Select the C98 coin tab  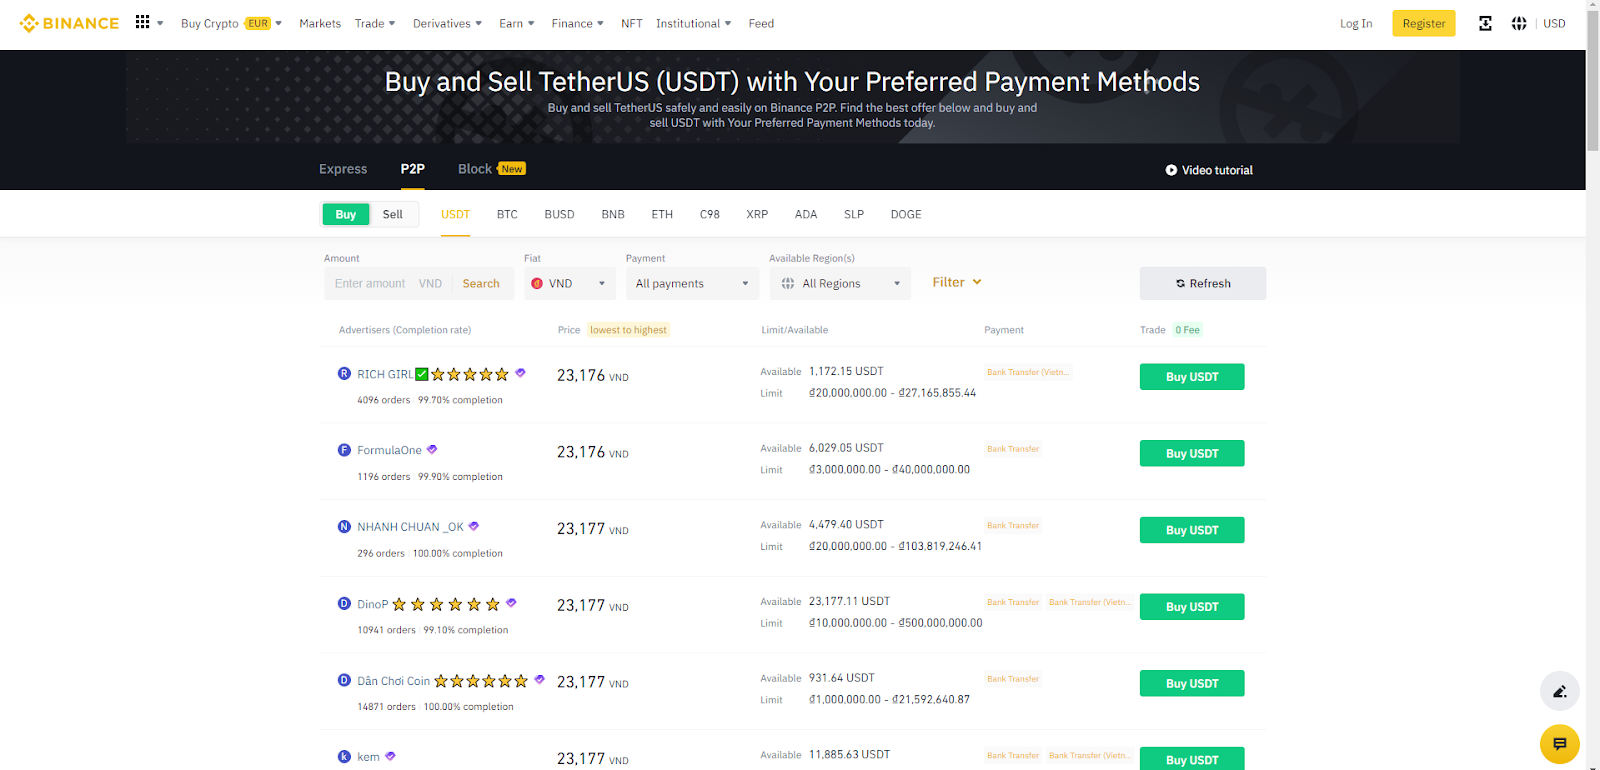tap(710, 214)
